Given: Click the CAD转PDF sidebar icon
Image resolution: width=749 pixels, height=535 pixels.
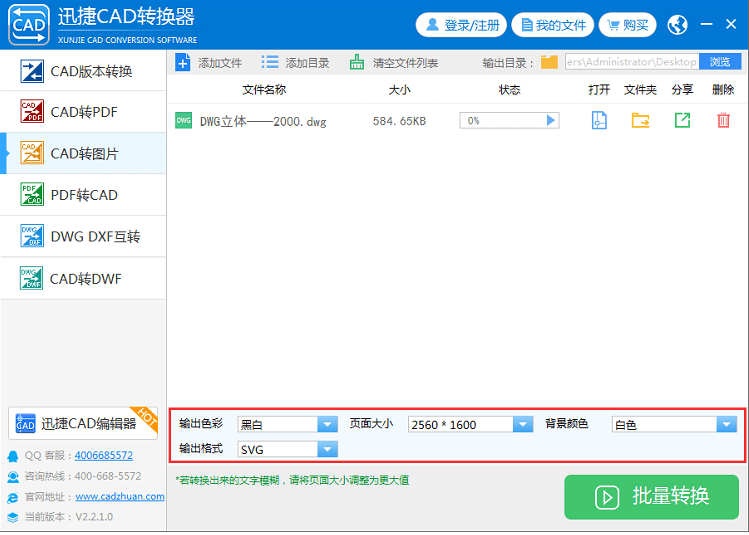Looking at the screenshot, I should coord(32,111).
